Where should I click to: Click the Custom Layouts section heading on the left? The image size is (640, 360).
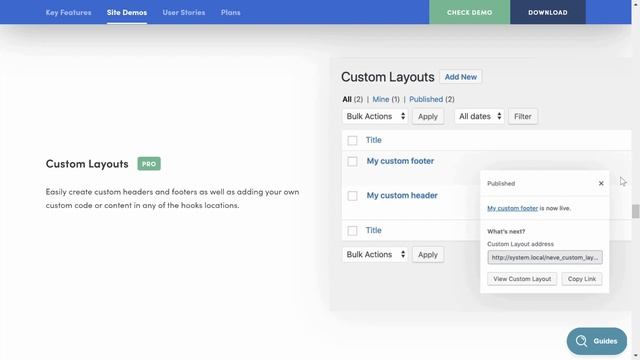click(x=87, y=164)
